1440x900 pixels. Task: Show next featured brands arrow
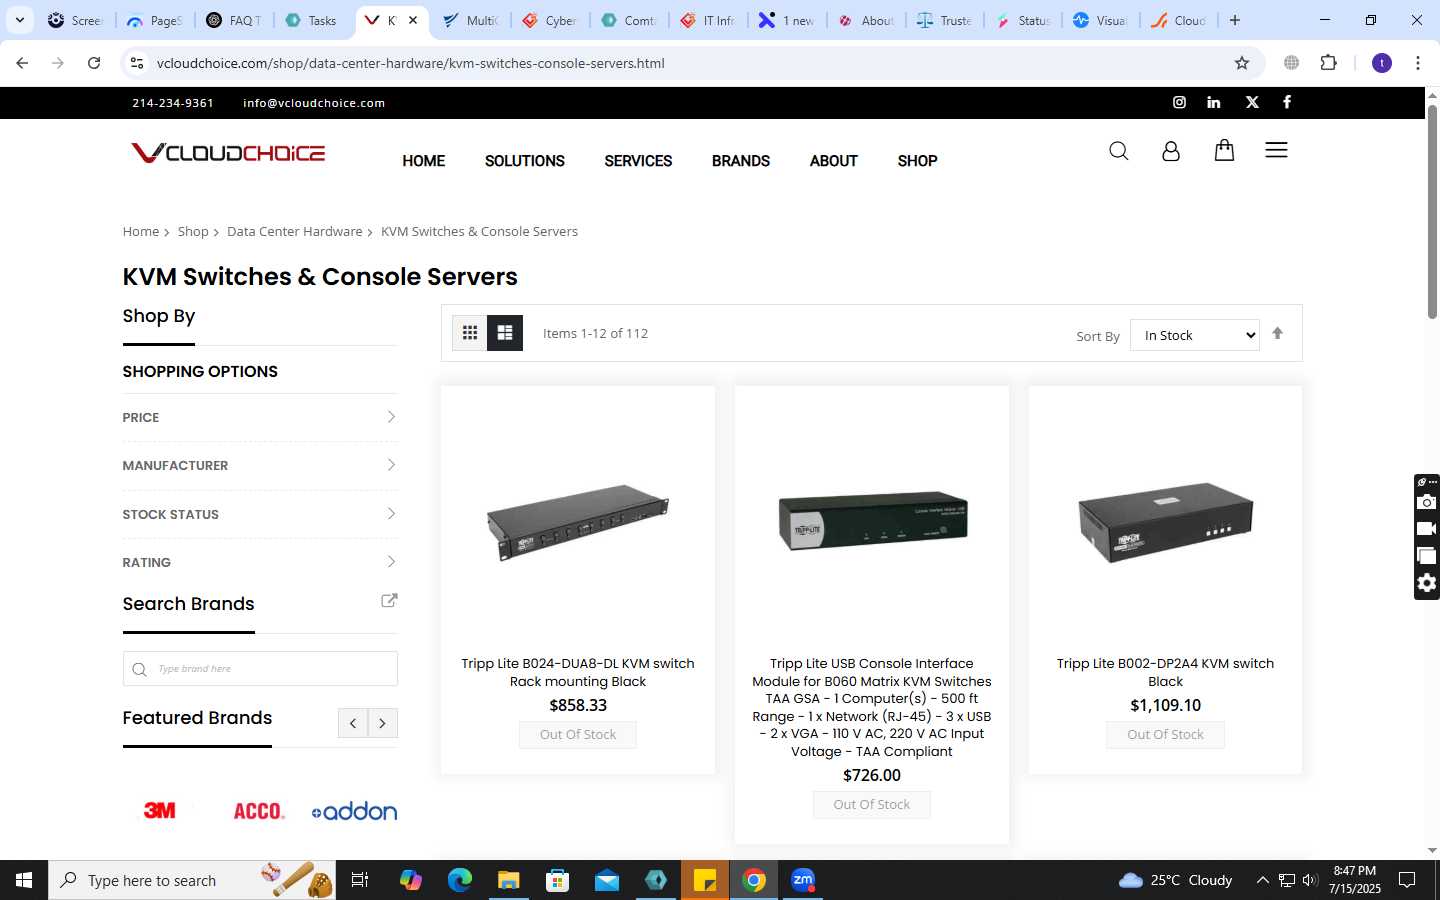pos(382,723)
